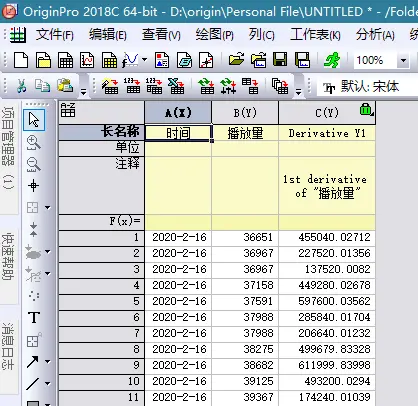This screenshot has height=406, width=418.
Task: Click the F(x)= row label
Action: point(102,221)
